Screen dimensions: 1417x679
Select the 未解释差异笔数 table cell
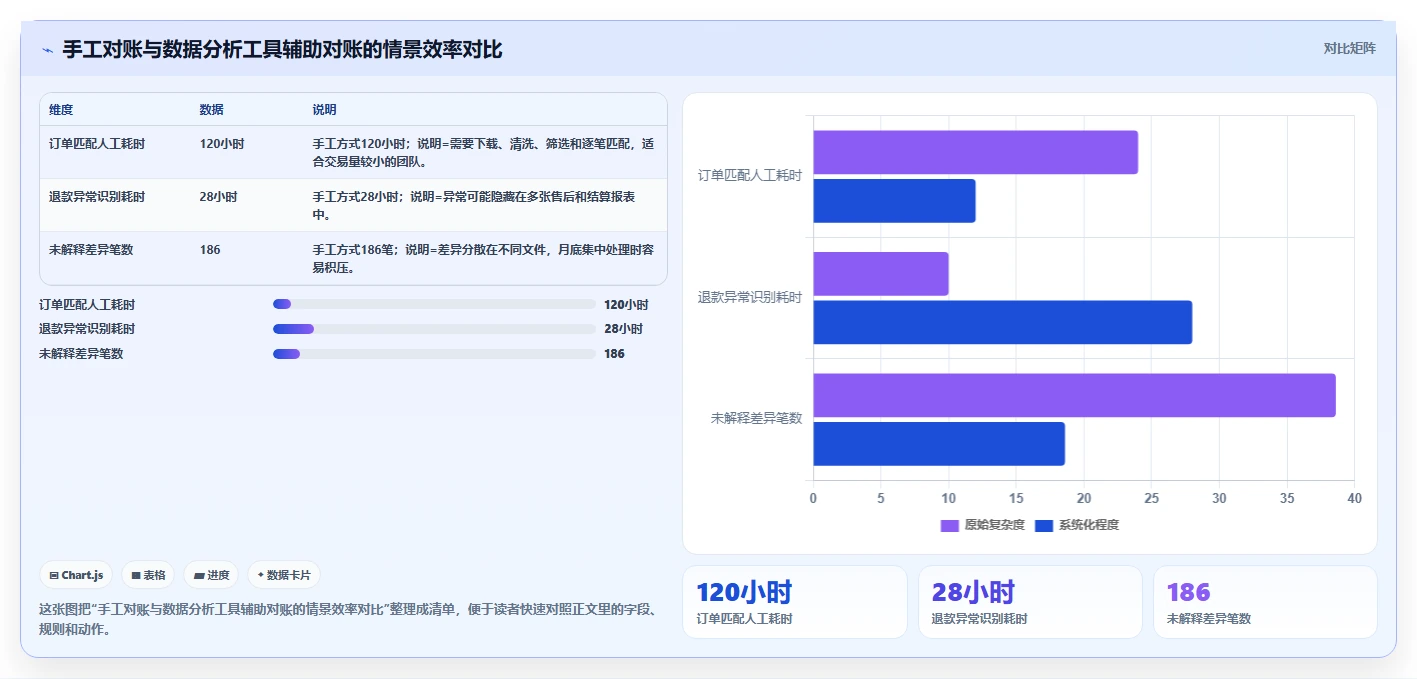91,250
